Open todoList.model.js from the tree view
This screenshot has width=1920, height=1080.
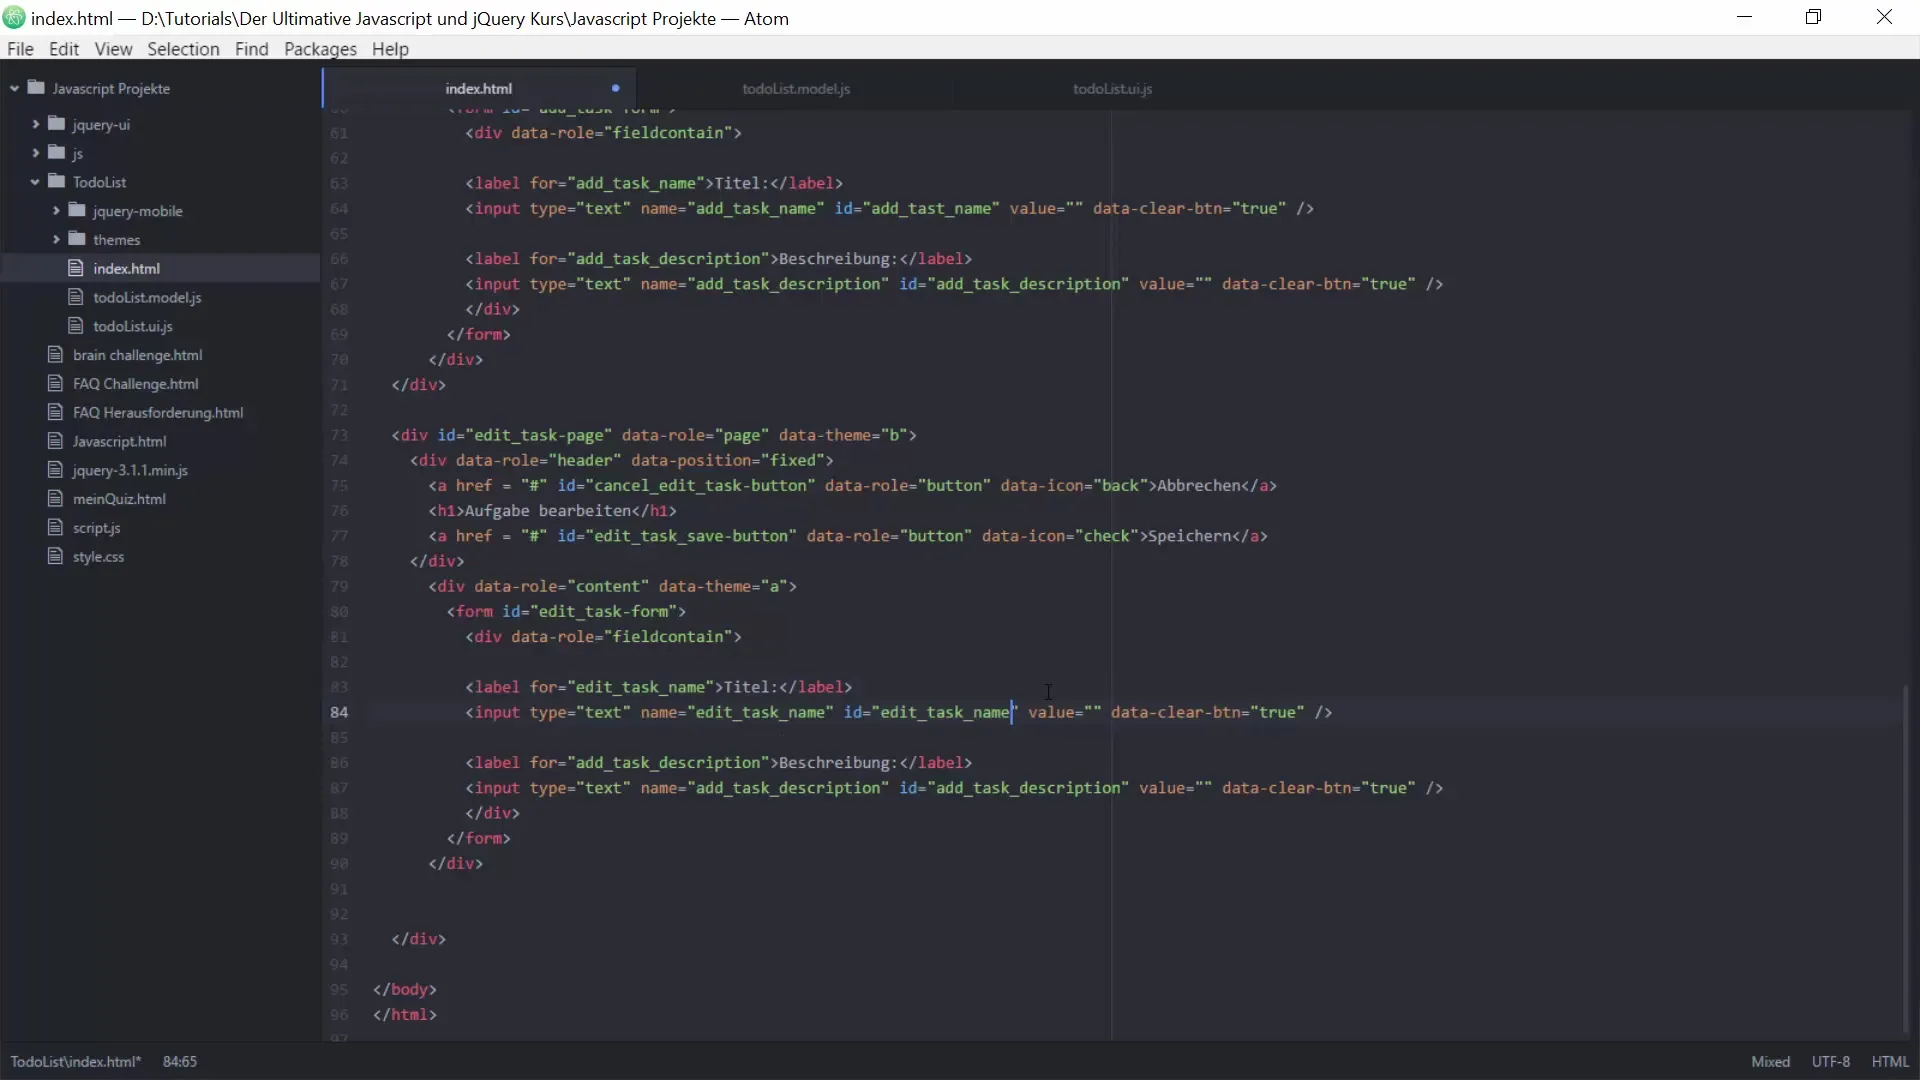pyautogui.click(x=147, y=297)
